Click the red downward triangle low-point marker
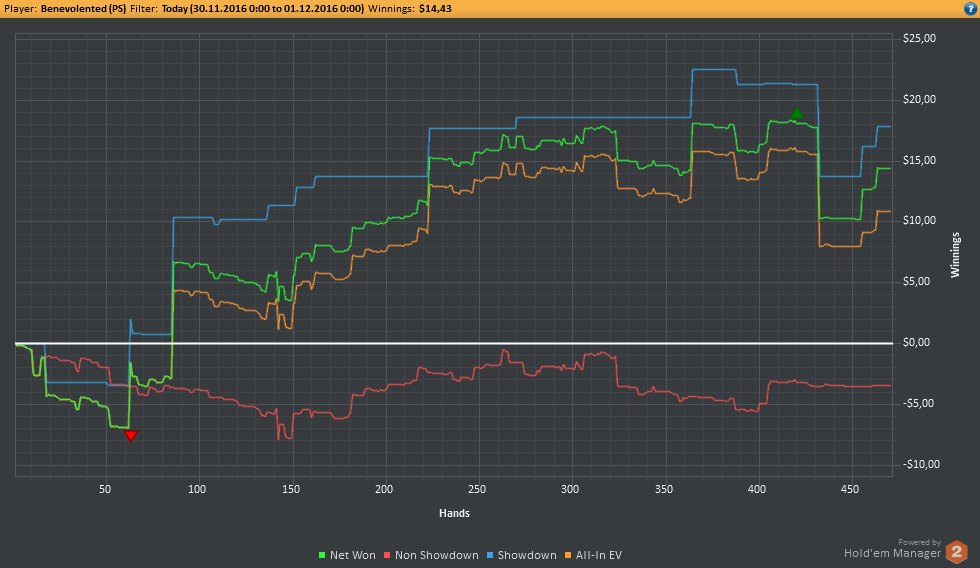The image size is (980, 568). [x=130, y=435]
